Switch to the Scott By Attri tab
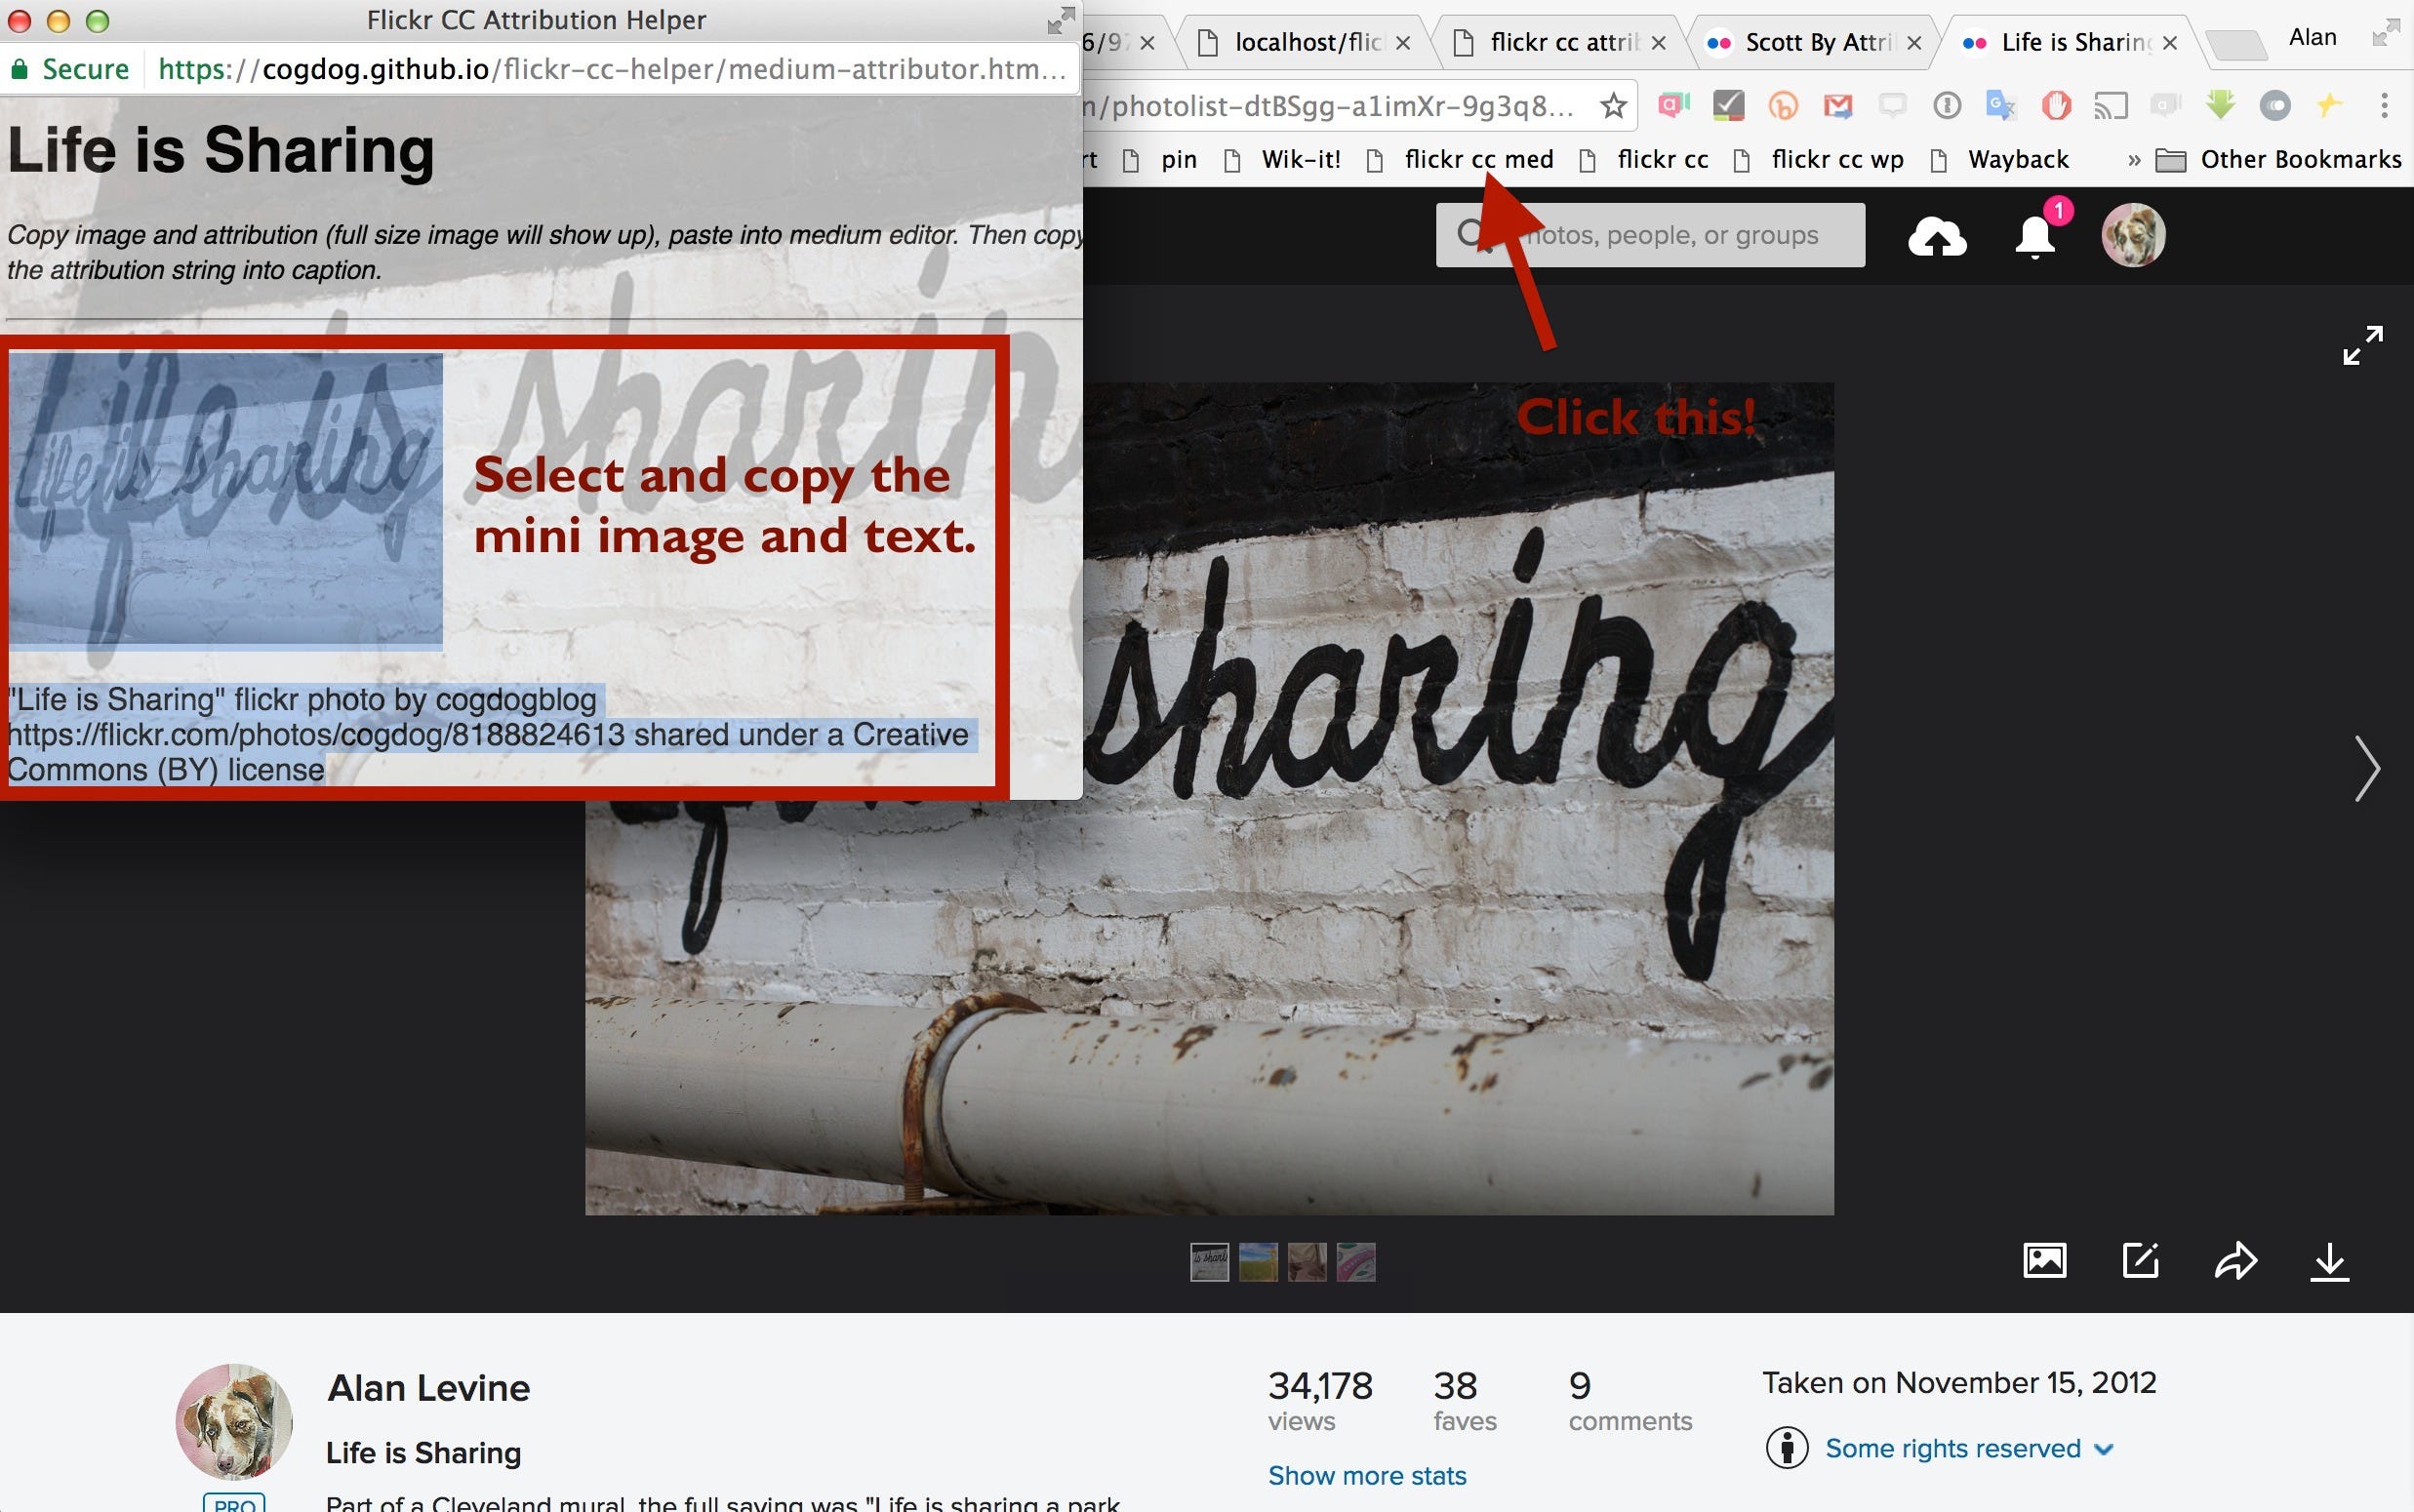2414x1512 pixels. click(1817, 42)
